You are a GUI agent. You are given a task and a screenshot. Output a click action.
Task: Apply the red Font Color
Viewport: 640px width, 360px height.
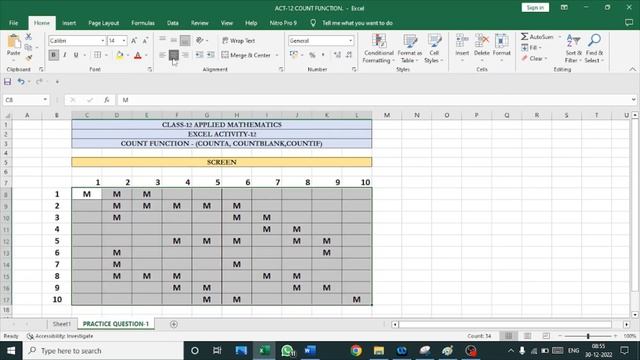138,55
